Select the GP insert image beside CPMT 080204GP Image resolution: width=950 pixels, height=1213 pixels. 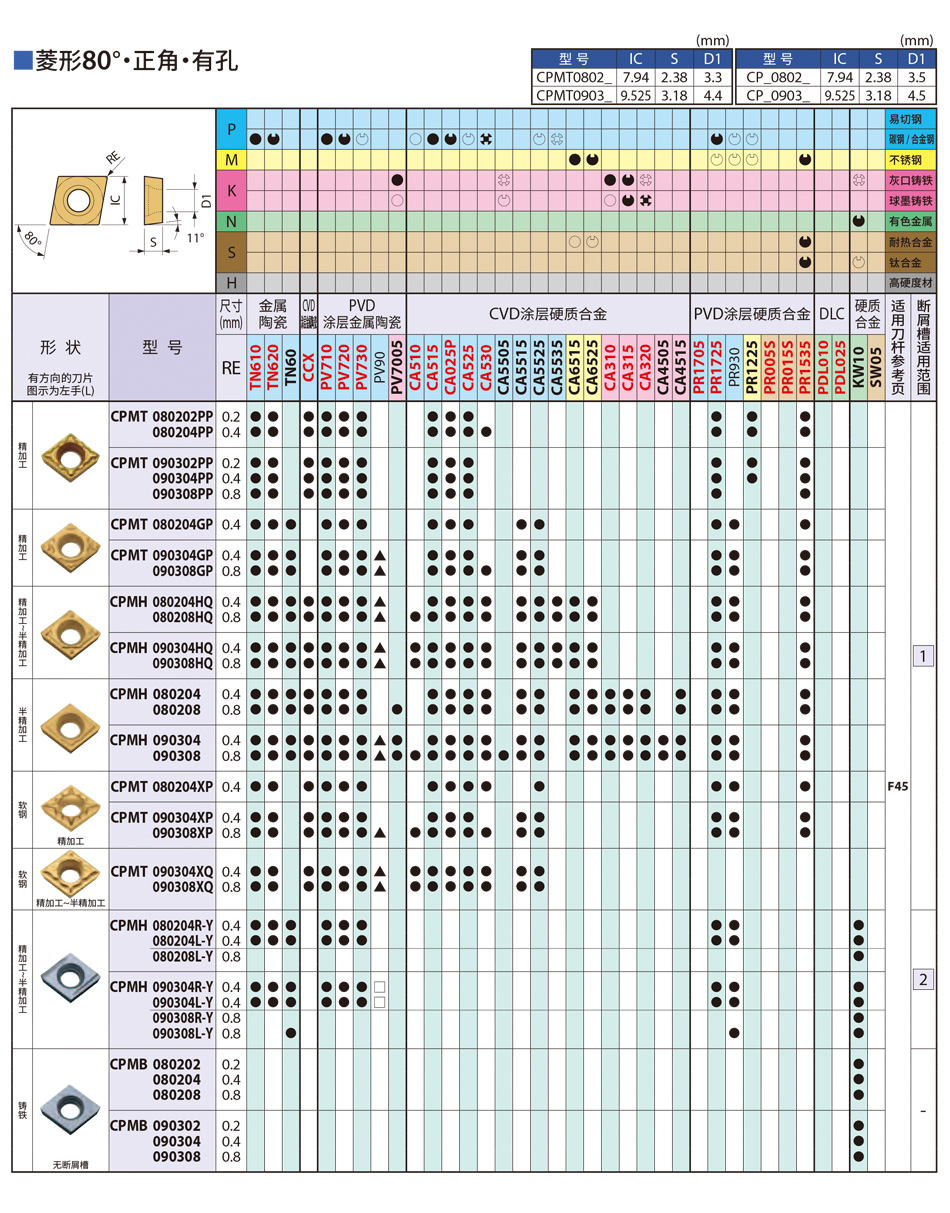coord(69,546)
